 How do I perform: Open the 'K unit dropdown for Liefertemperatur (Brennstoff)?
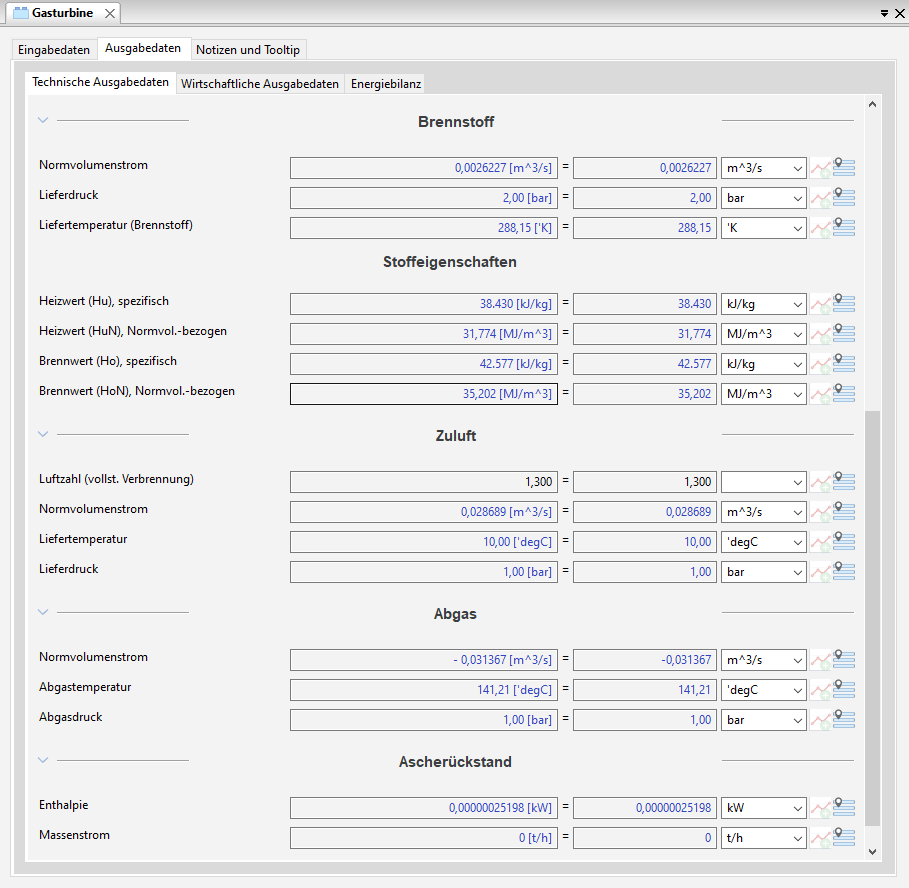pos(763,228)
